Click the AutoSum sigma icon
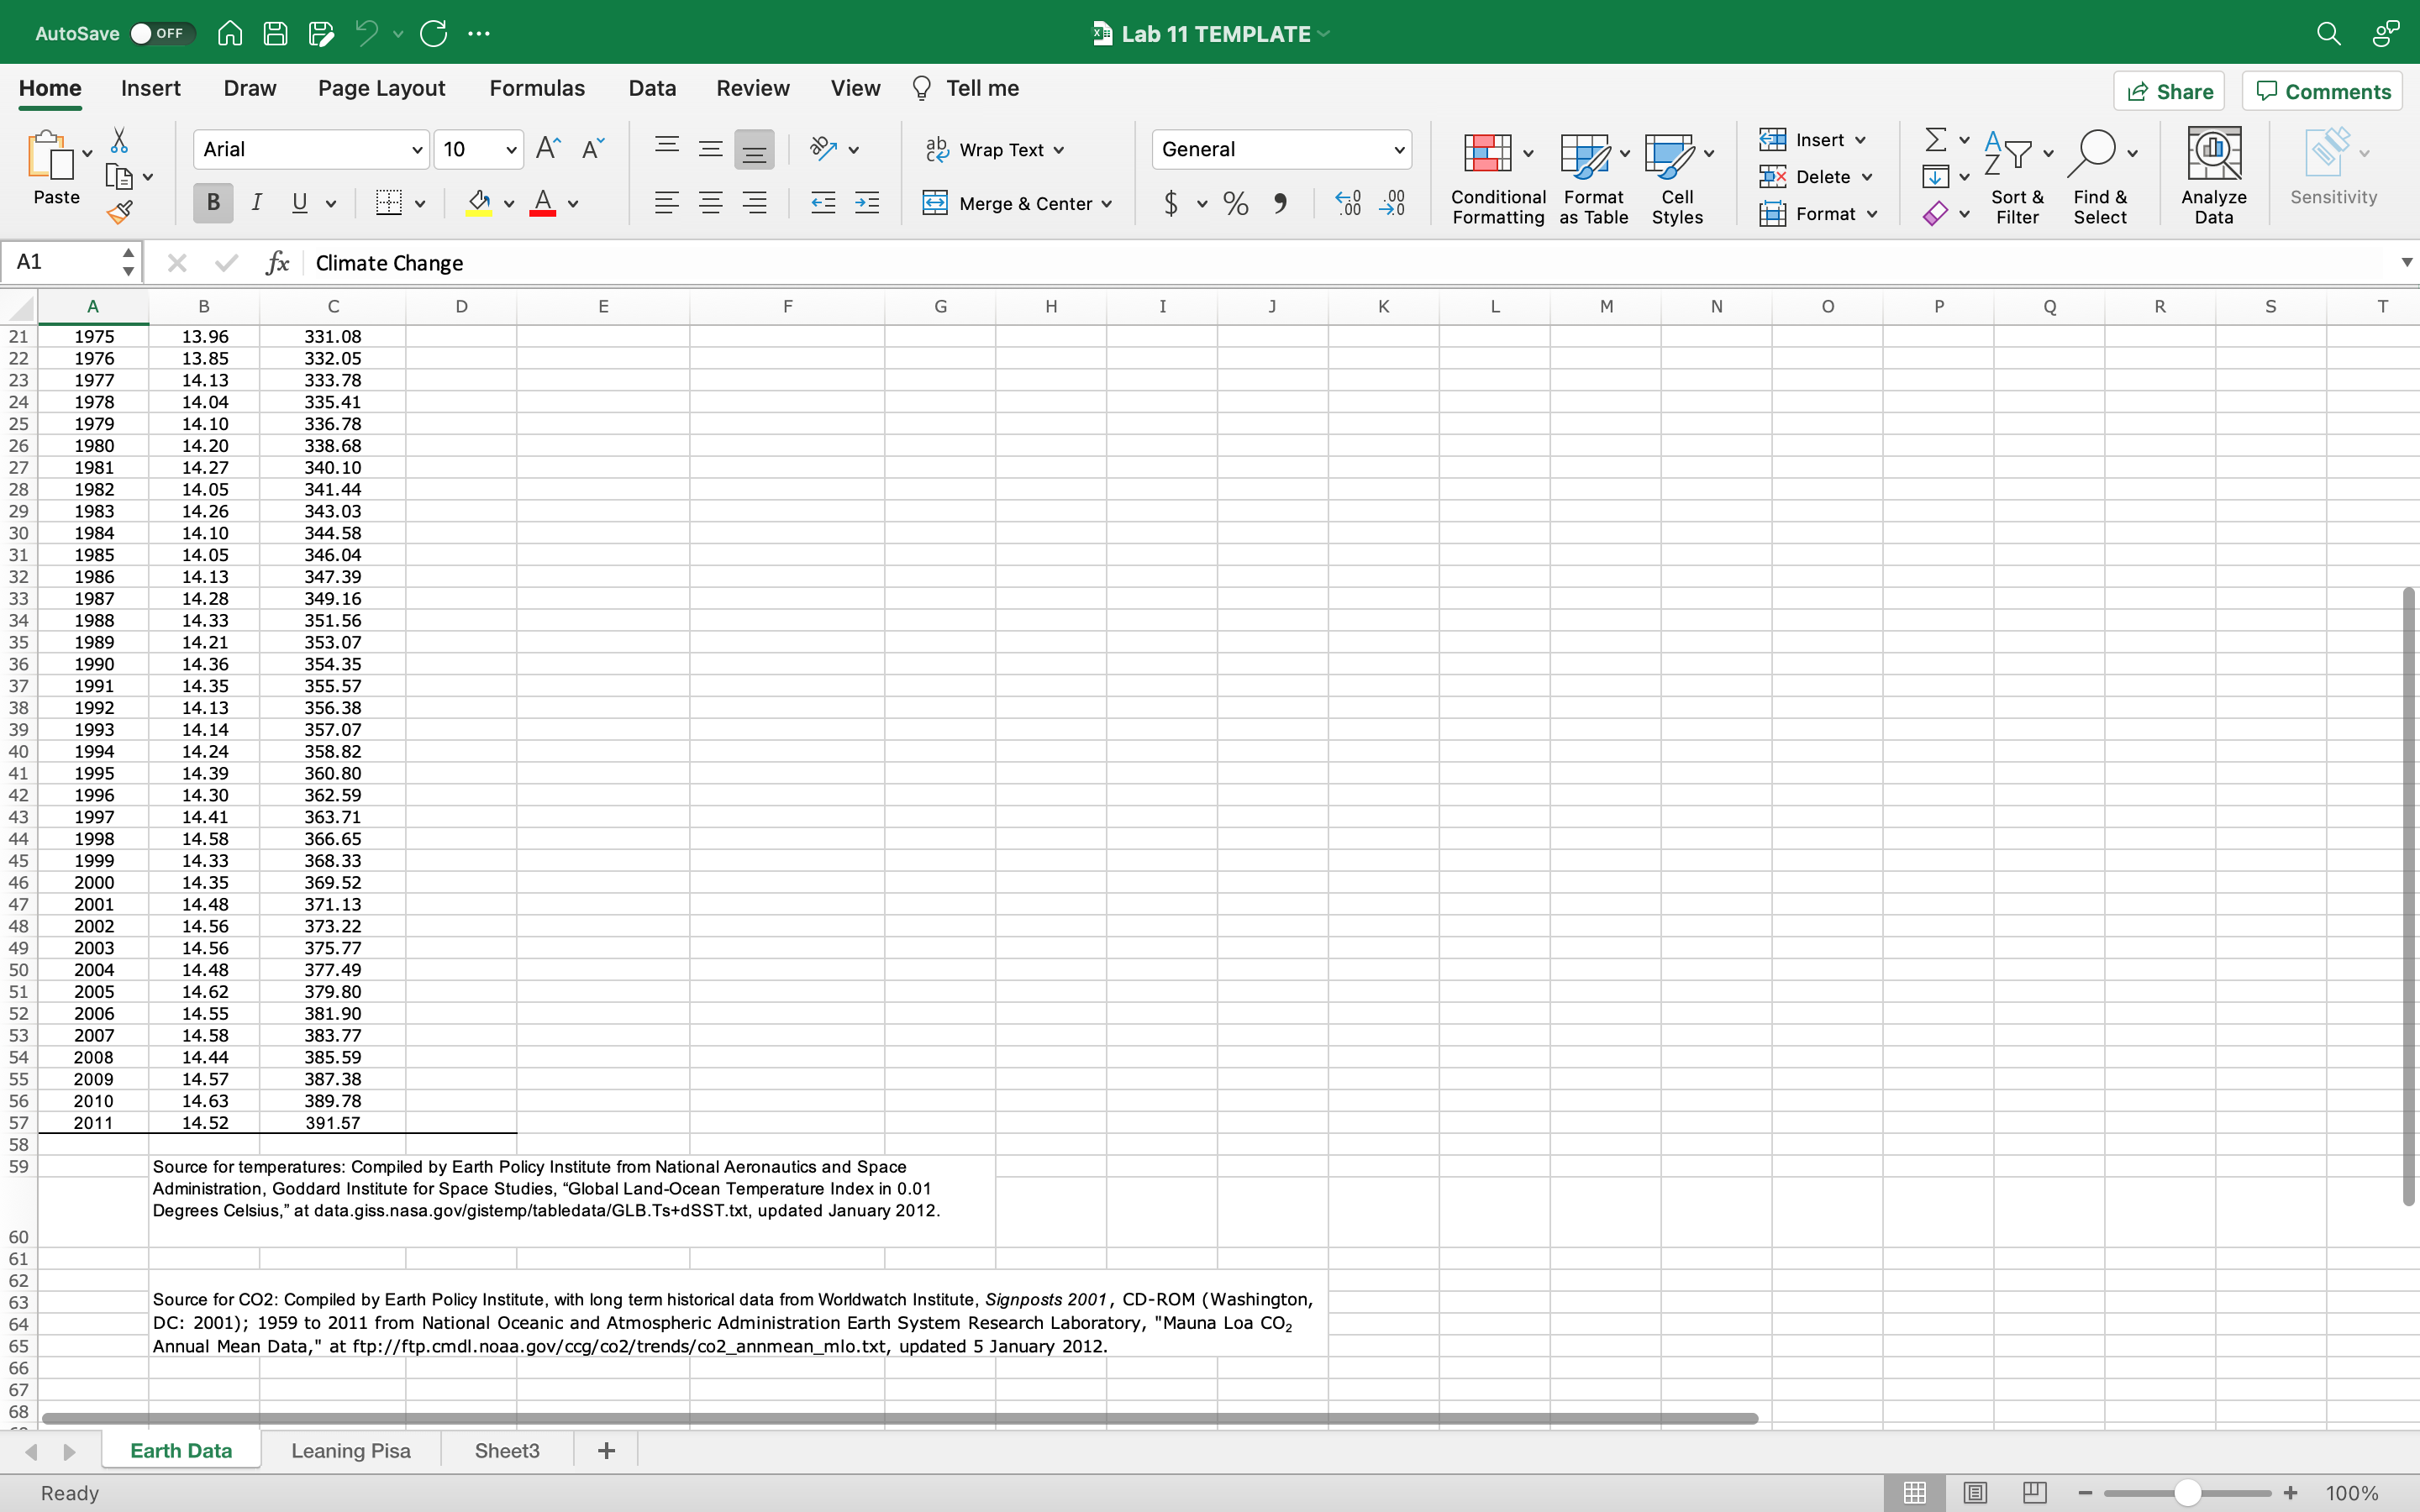 point(1935,140)
